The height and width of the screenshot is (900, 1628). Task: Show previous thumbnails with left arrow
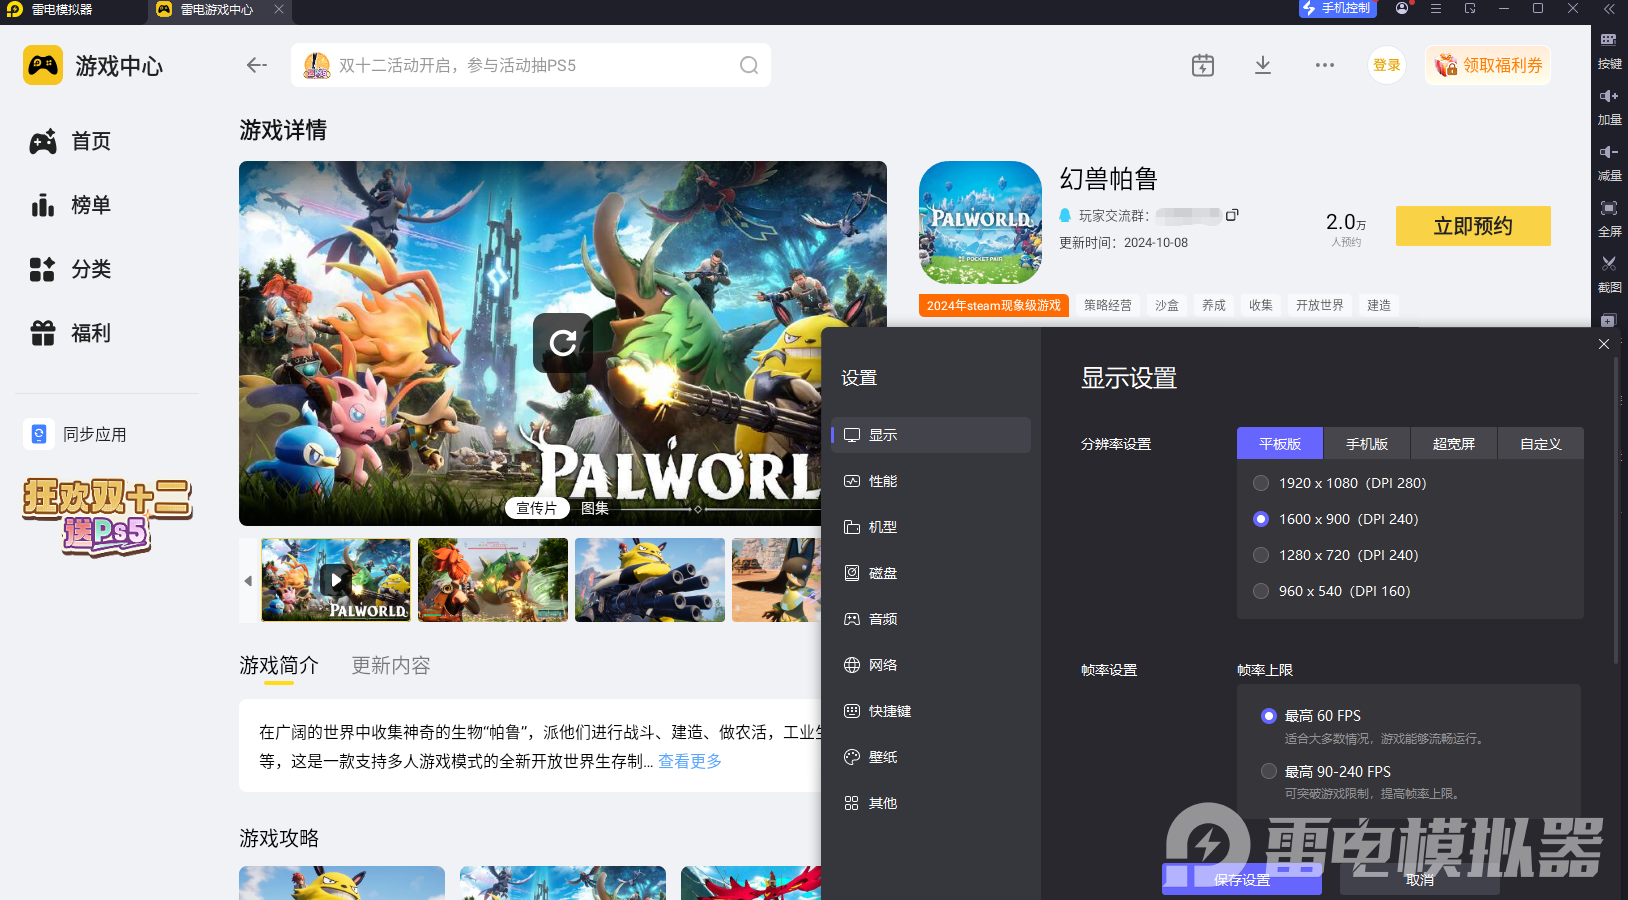coord(248,580)
